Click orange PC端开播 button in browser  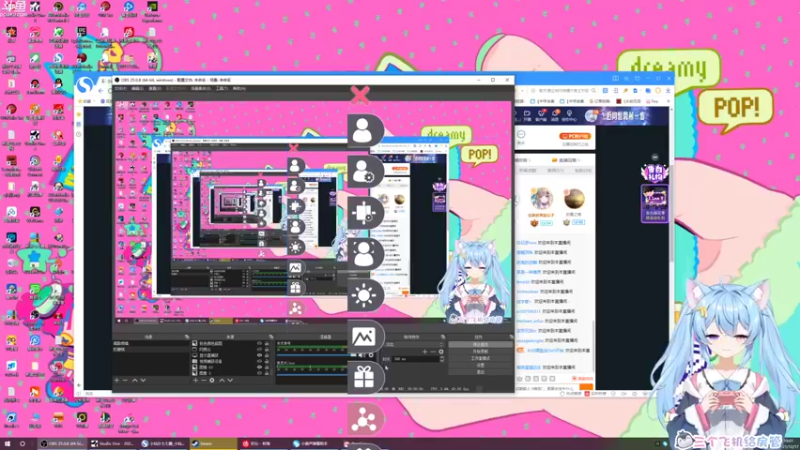click(x=575, y=136)
